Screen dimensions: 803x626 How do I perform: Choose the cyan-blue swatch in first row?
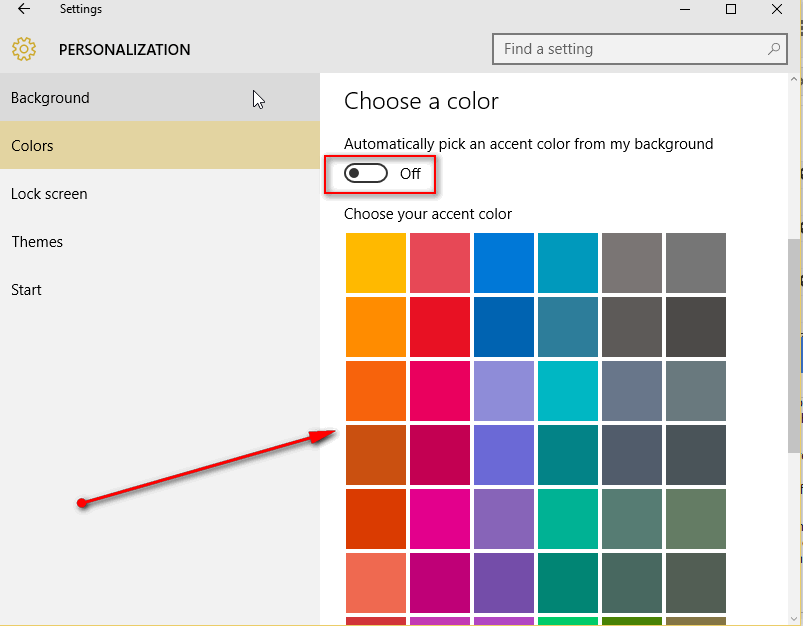coord(568,263)
